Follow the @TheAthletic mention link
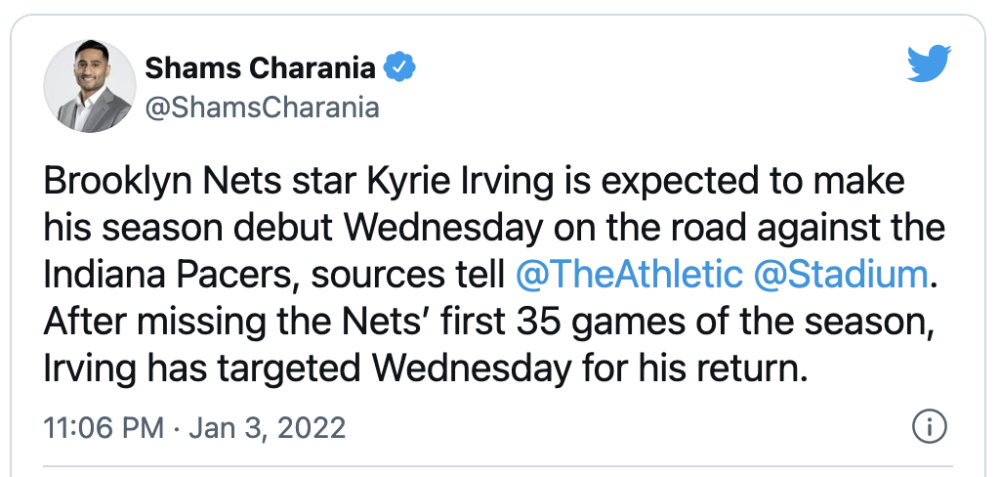This screenshot has height=477, width=1000. (x=629, y=274)
